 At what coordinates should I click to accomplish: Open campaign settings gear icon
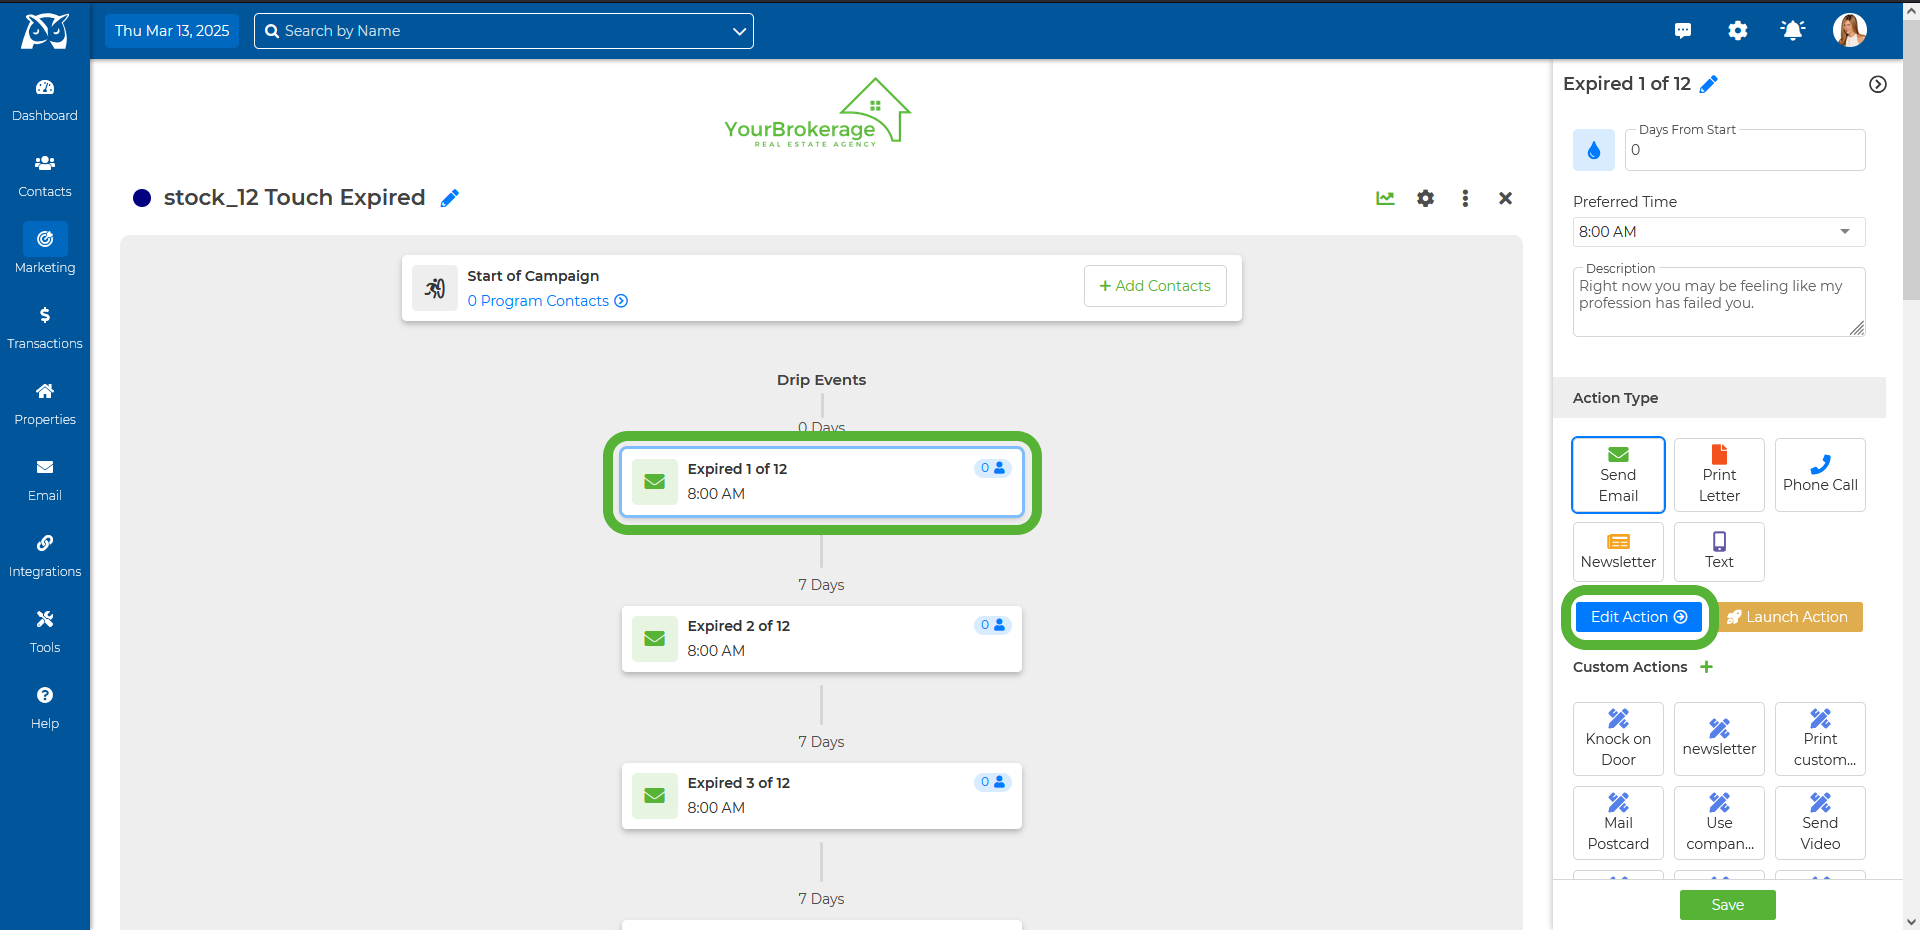coord(1425,198)
